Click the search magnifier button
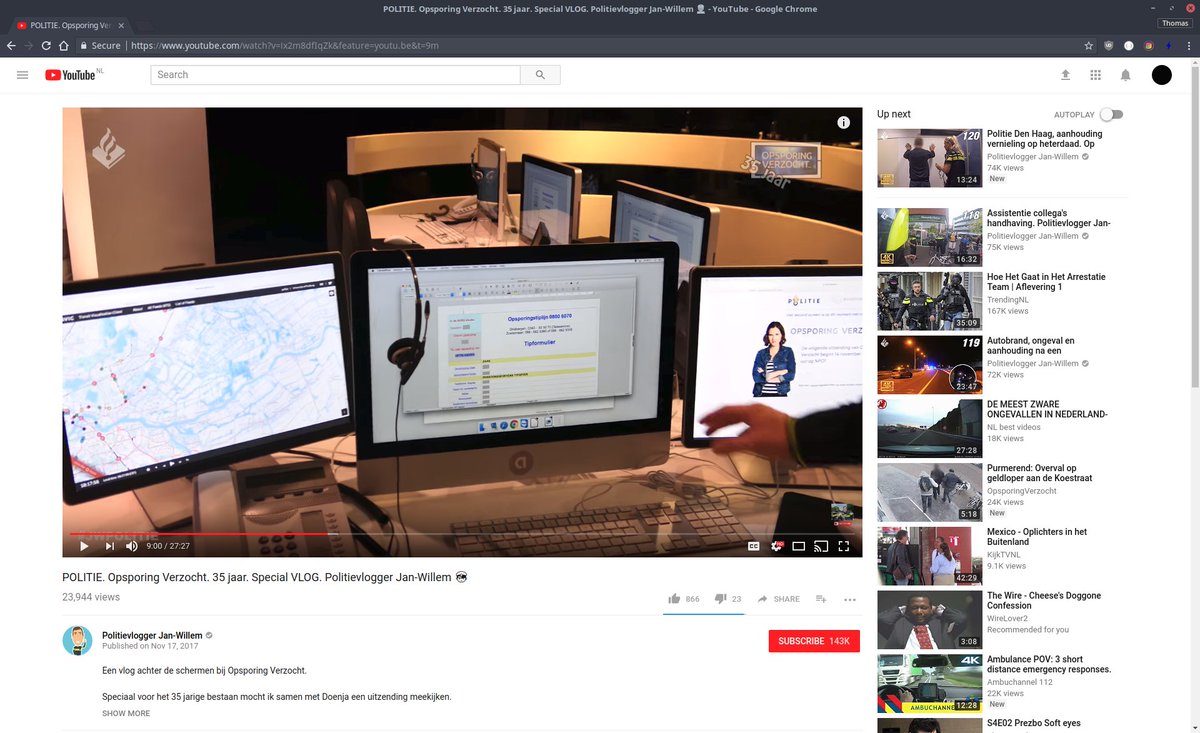 (540, 75)
